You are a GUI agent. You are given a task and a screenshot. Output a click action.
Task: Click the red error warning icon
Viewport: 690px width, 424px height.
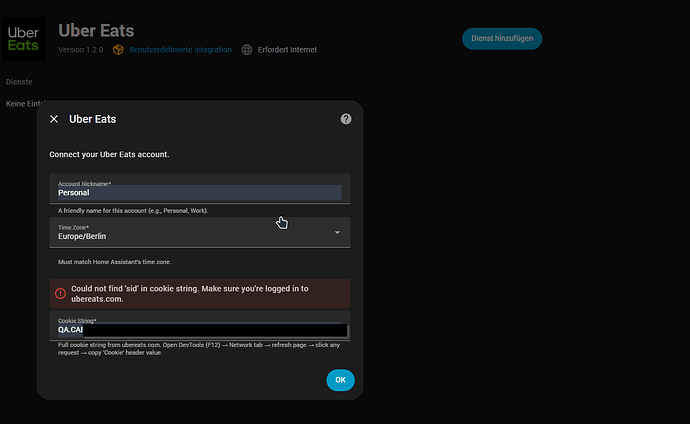tap(60, 293)
